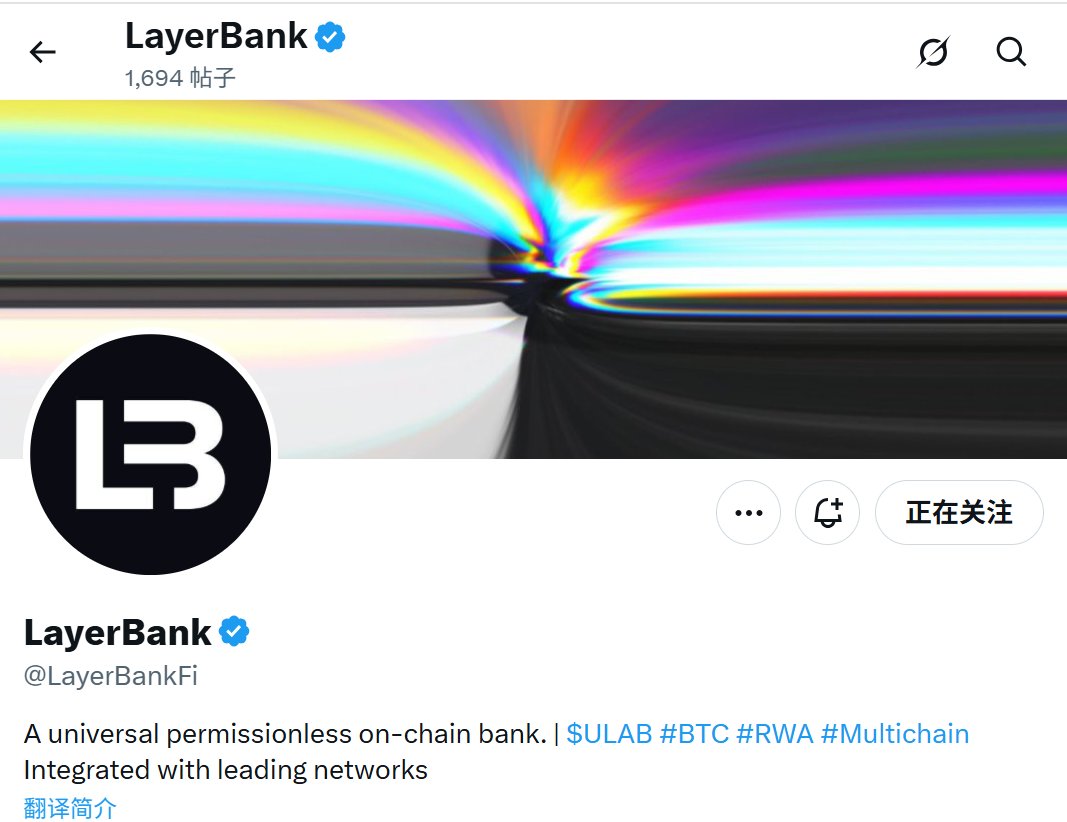Open the three-dot more options button

(749, 512)
